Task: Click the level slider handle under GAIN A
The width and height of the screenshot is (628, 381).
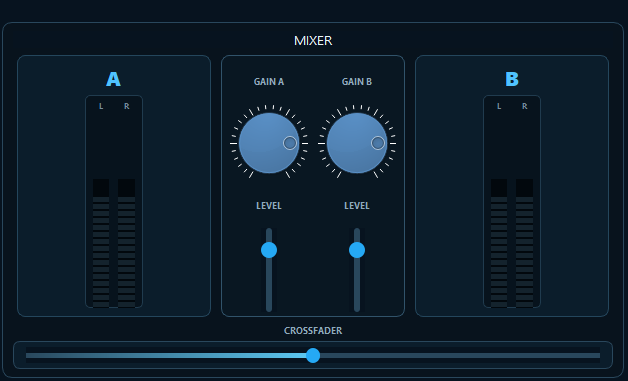Action: (x=269, y=250)
